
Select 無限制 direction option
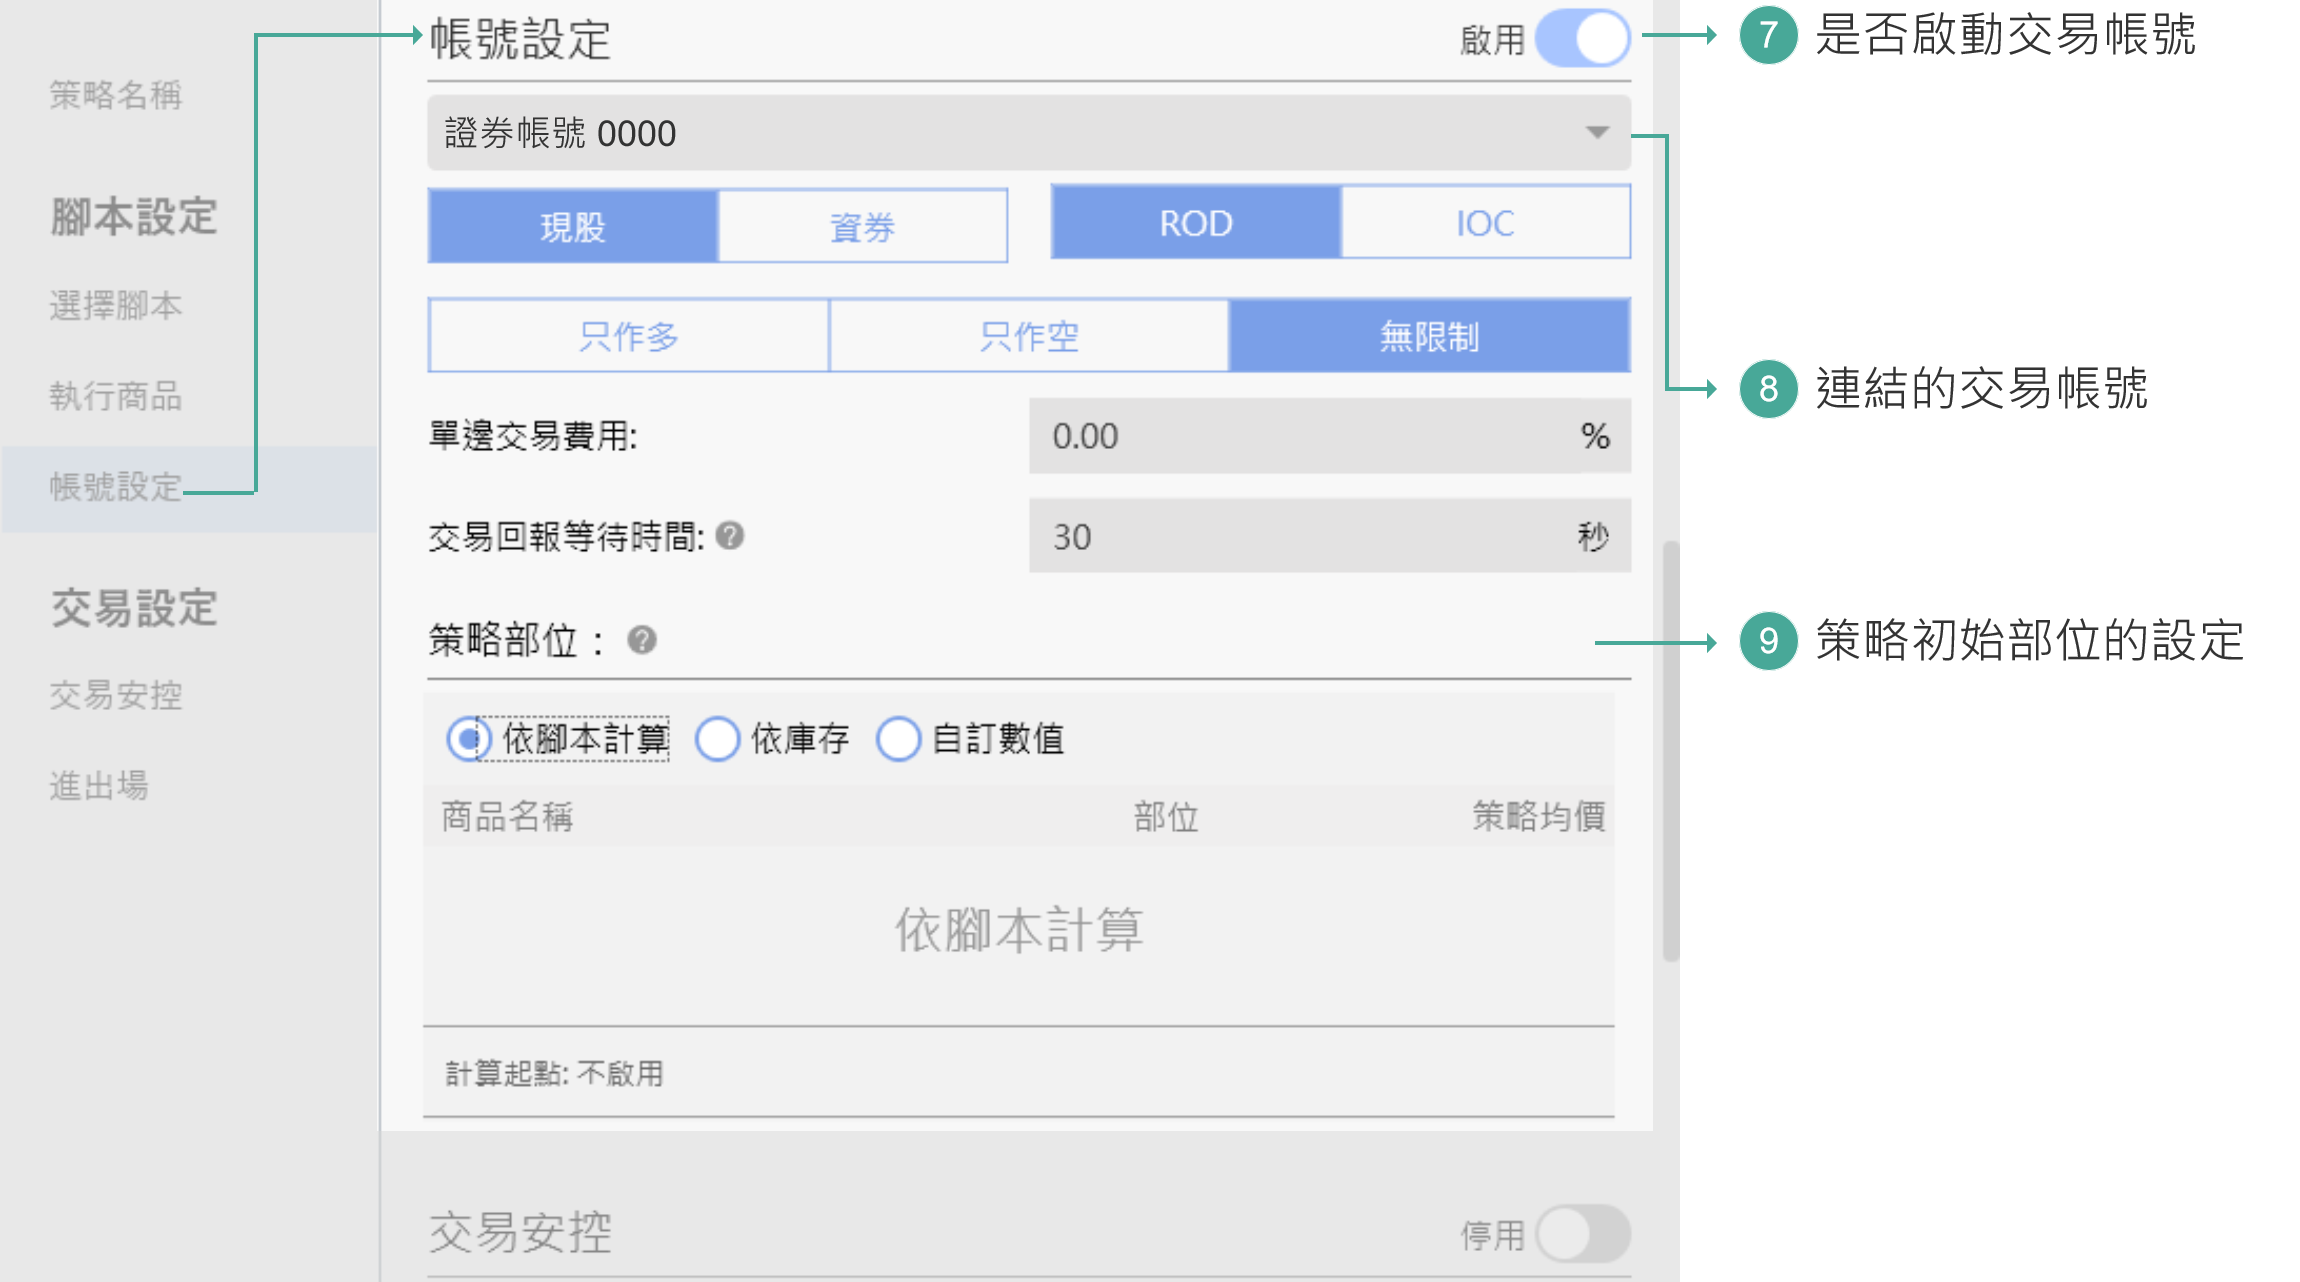click(1429, 336)
